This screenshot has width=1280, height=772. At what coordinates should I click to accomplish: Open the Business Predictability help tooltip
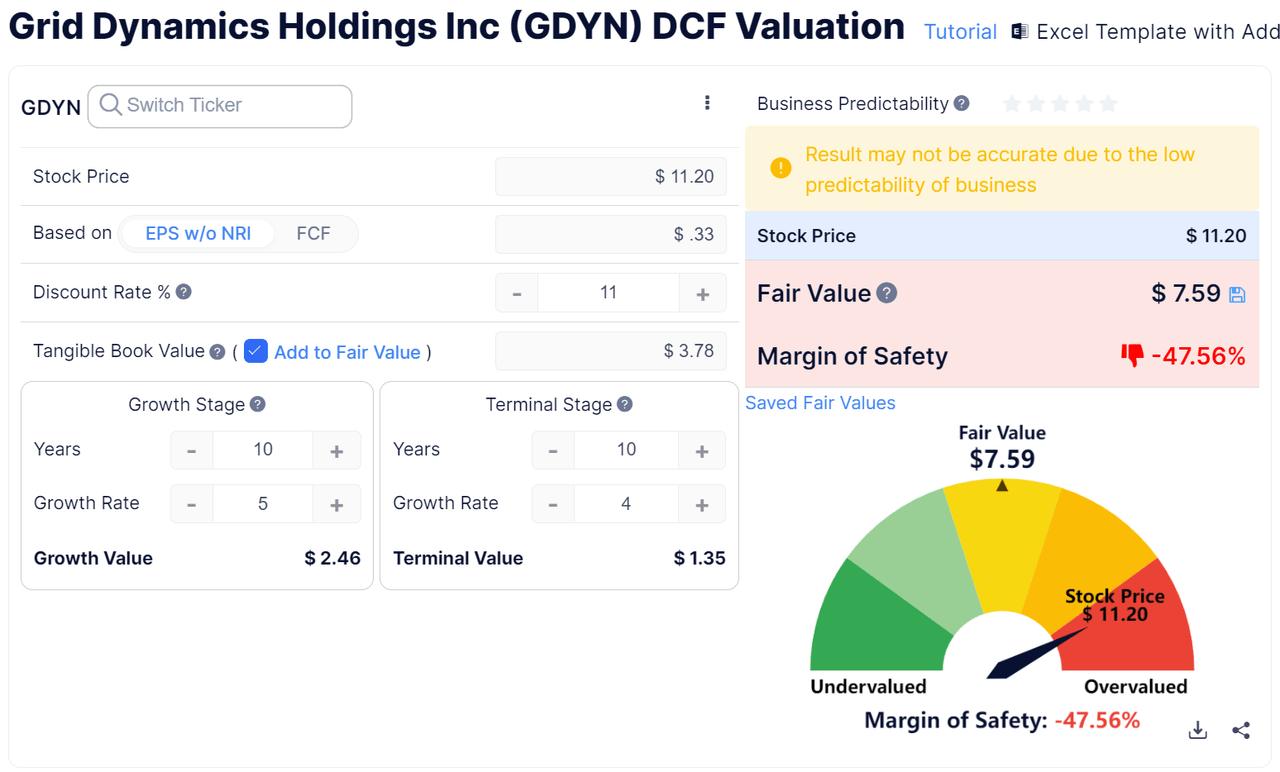tap(961, 103)
